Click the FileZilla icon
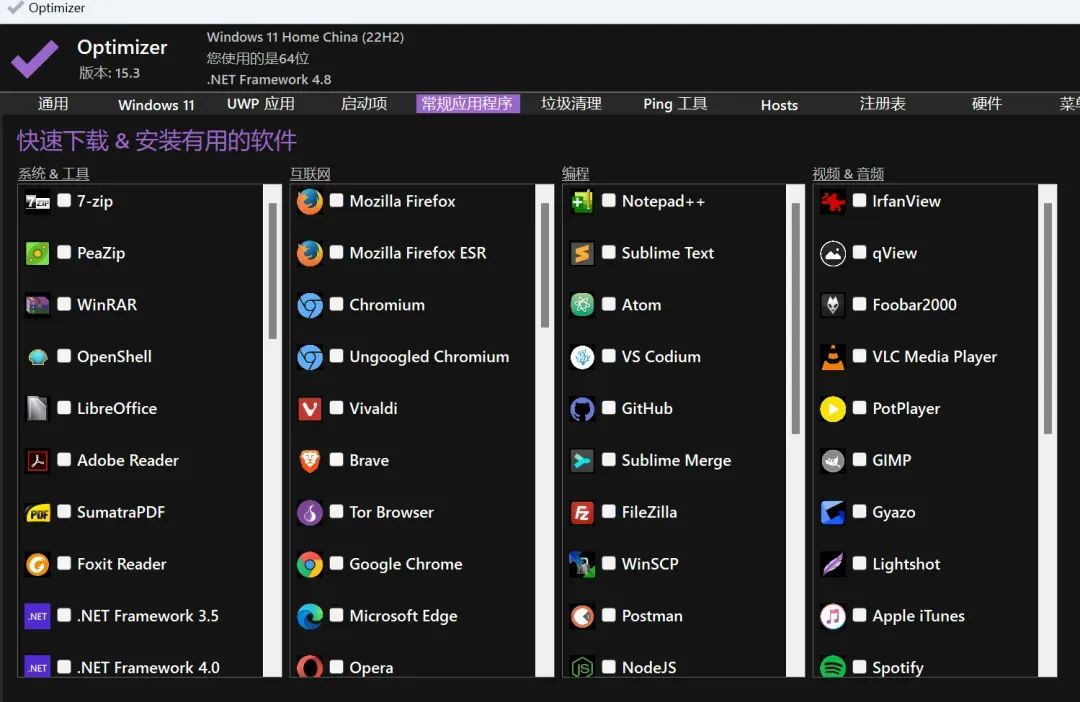Image resolution: width=1080 pixels, height=702 pixels. click(582, 513)
